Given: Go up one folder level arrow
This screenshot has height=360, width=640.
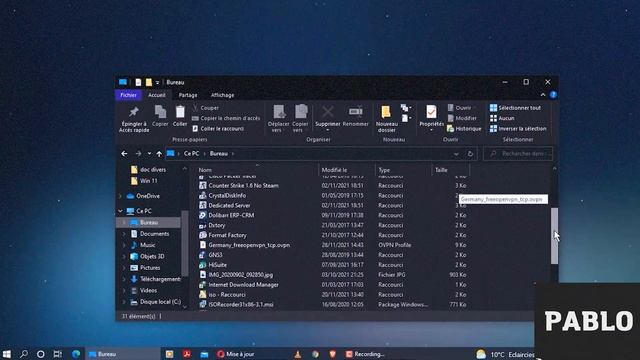Looking at the screenshot, I should tap(159, 154).
